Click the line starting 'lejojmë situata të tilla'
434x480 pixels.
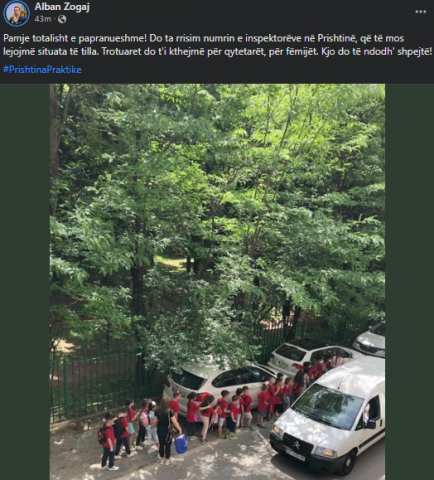(217, 52)
